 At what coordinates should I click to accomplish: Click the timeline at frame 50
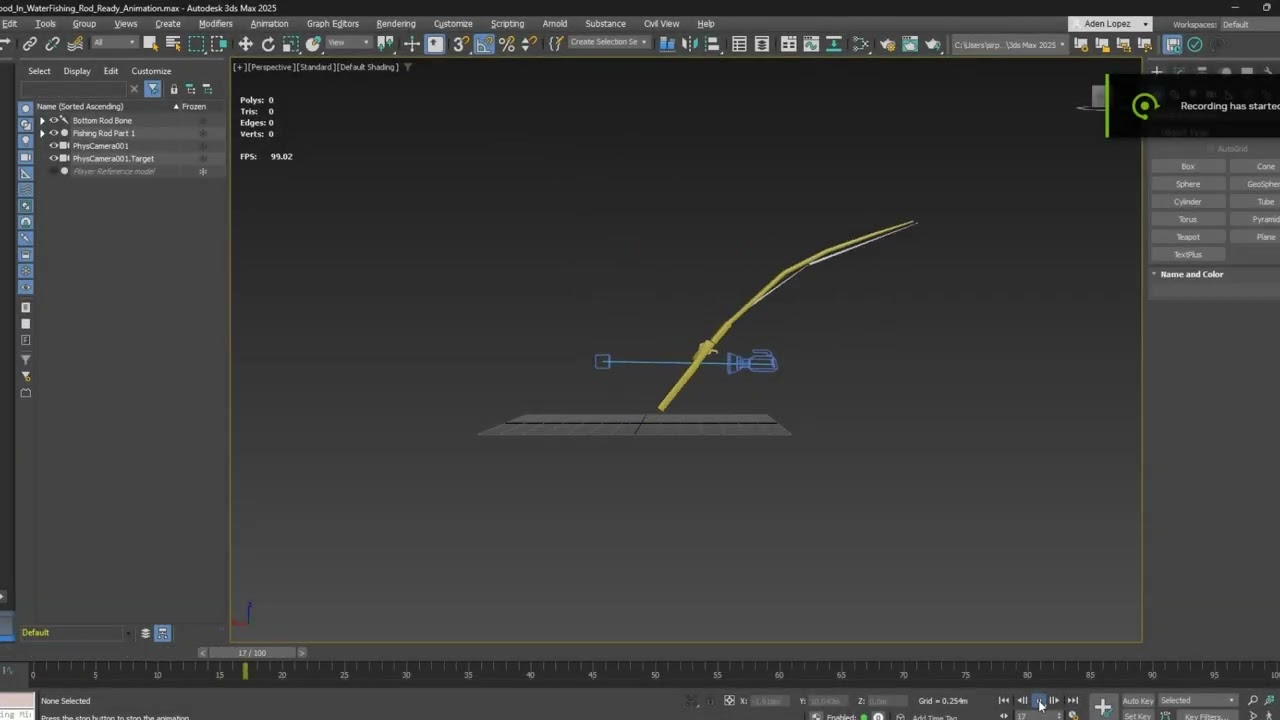click(655, 674)
